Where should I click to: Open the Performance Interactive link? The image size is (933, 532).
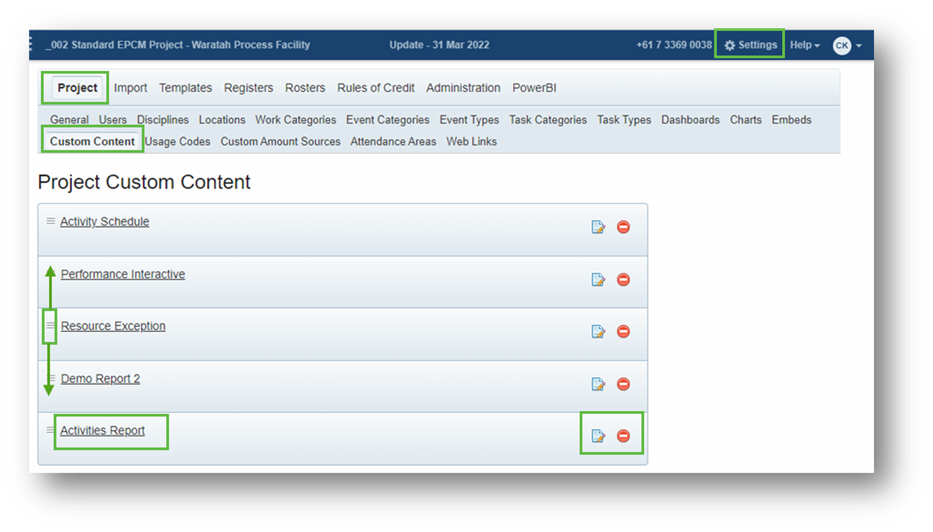click(x=123, y=274)
